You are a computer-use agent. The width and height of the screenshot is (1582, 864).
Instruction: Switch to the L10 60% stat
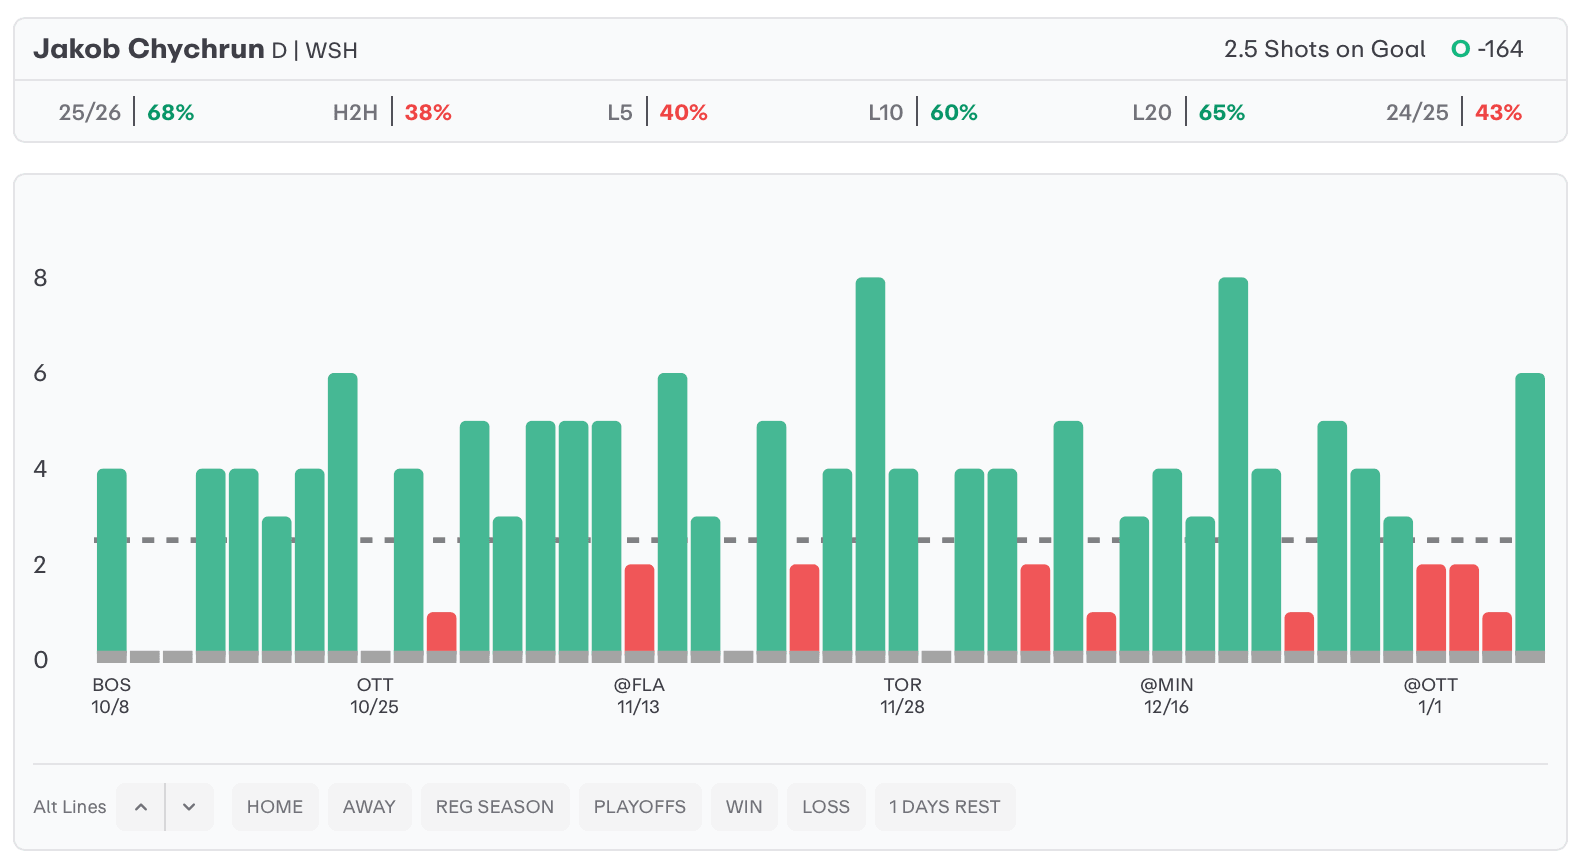coord(922,112)
